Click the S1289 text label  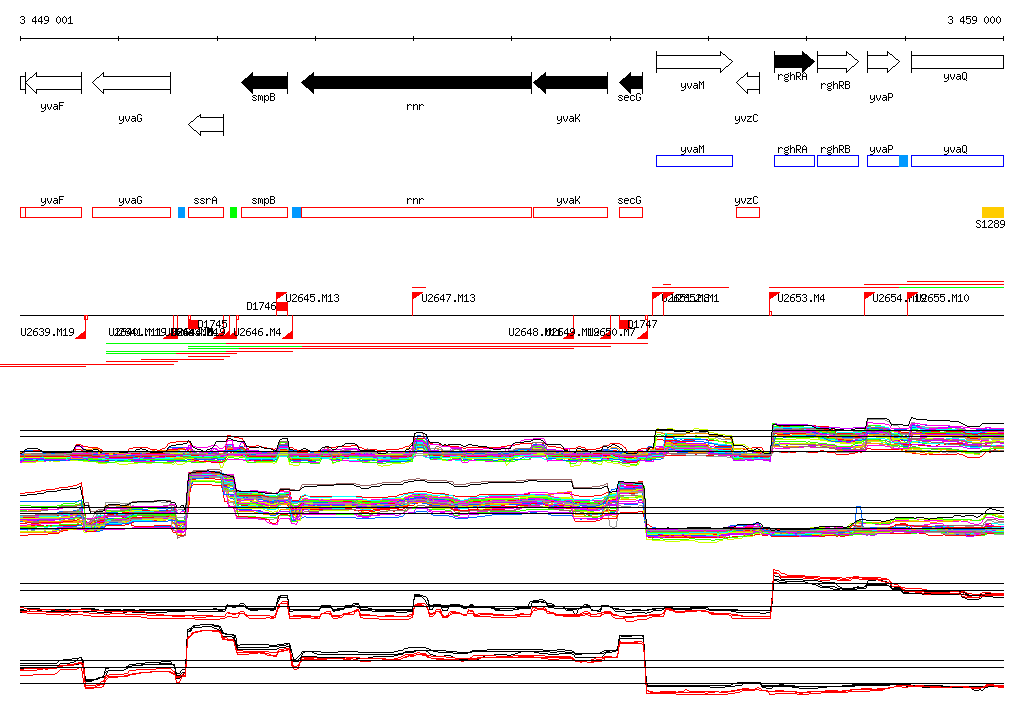990,224
